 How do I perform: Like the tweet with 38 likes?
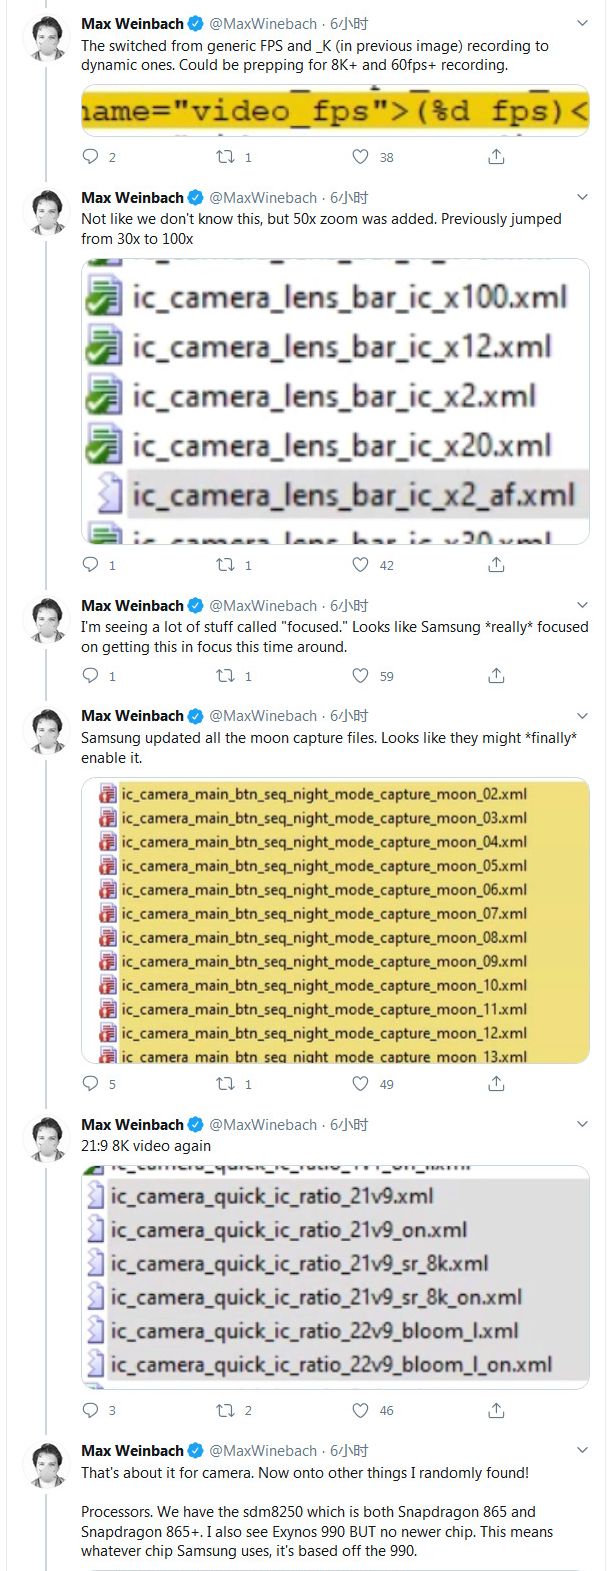click(x=362, y=157)
